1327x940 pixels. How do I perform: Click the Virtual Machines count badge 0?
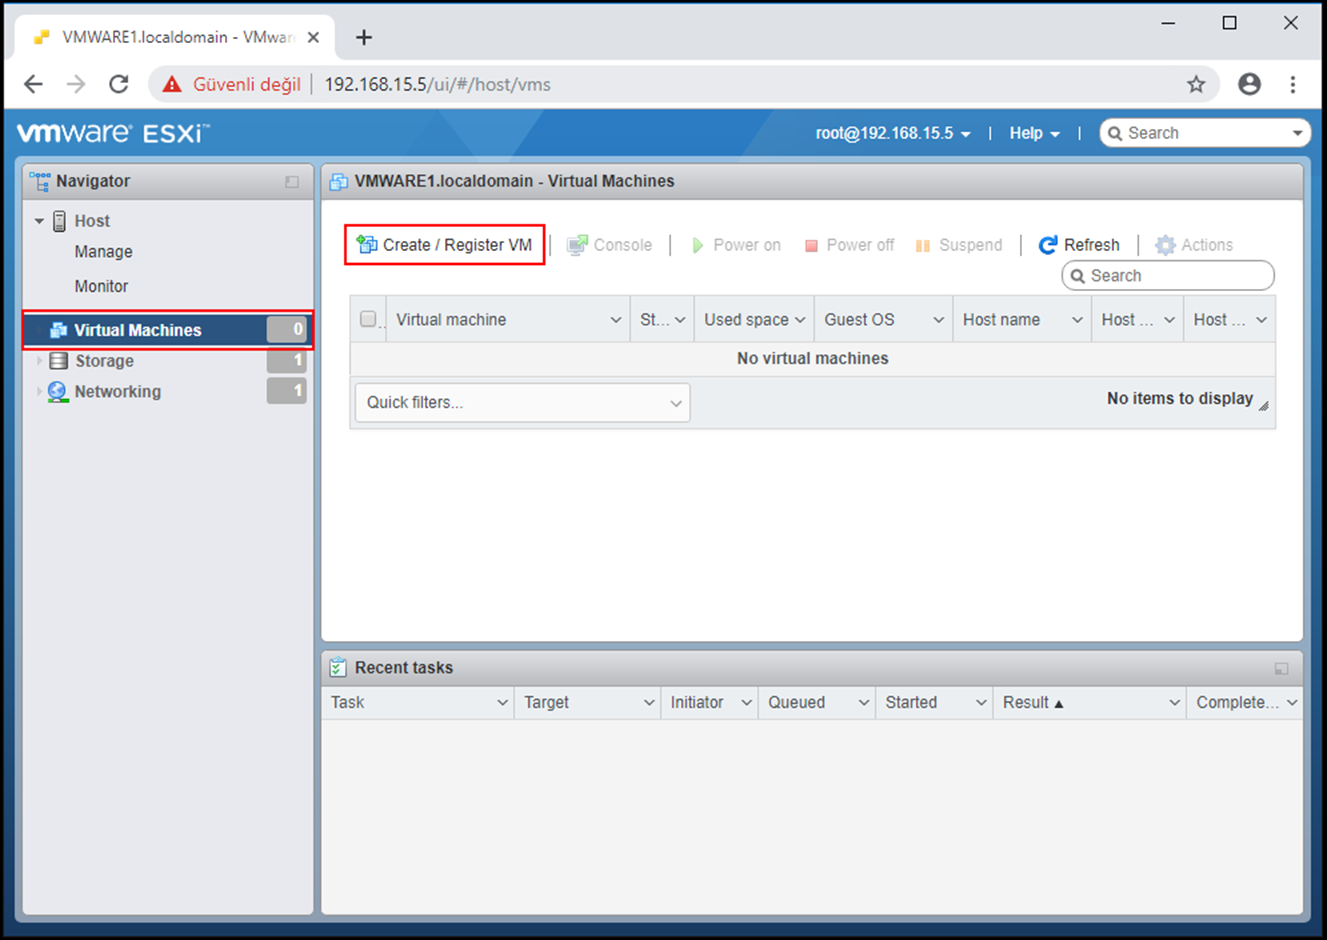point(287,329)
